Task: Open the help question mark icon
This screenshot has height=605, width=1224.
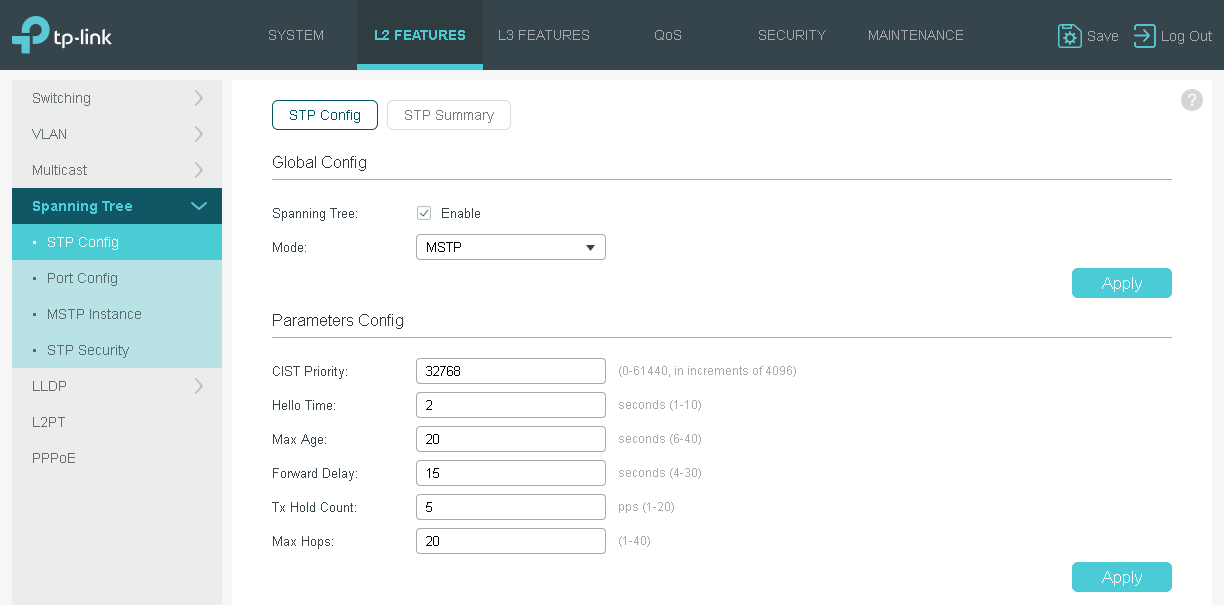Action: 1192,100
